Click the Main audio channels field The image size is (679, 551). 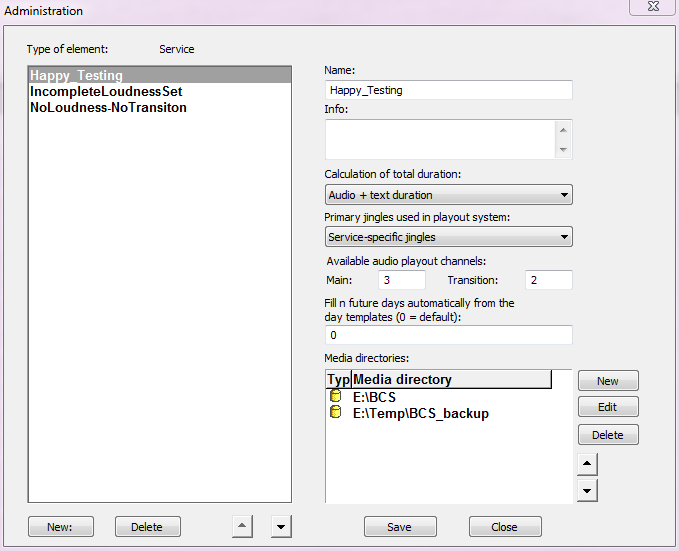(401, 280)
